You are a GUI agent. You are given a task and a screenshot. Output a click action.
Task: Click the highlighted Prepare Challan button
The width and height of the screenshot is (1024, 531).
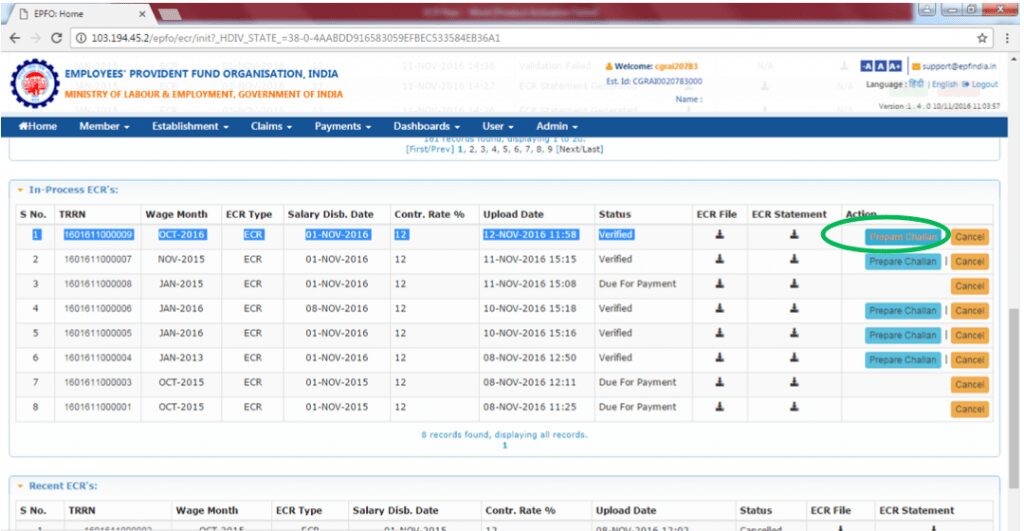903,237
